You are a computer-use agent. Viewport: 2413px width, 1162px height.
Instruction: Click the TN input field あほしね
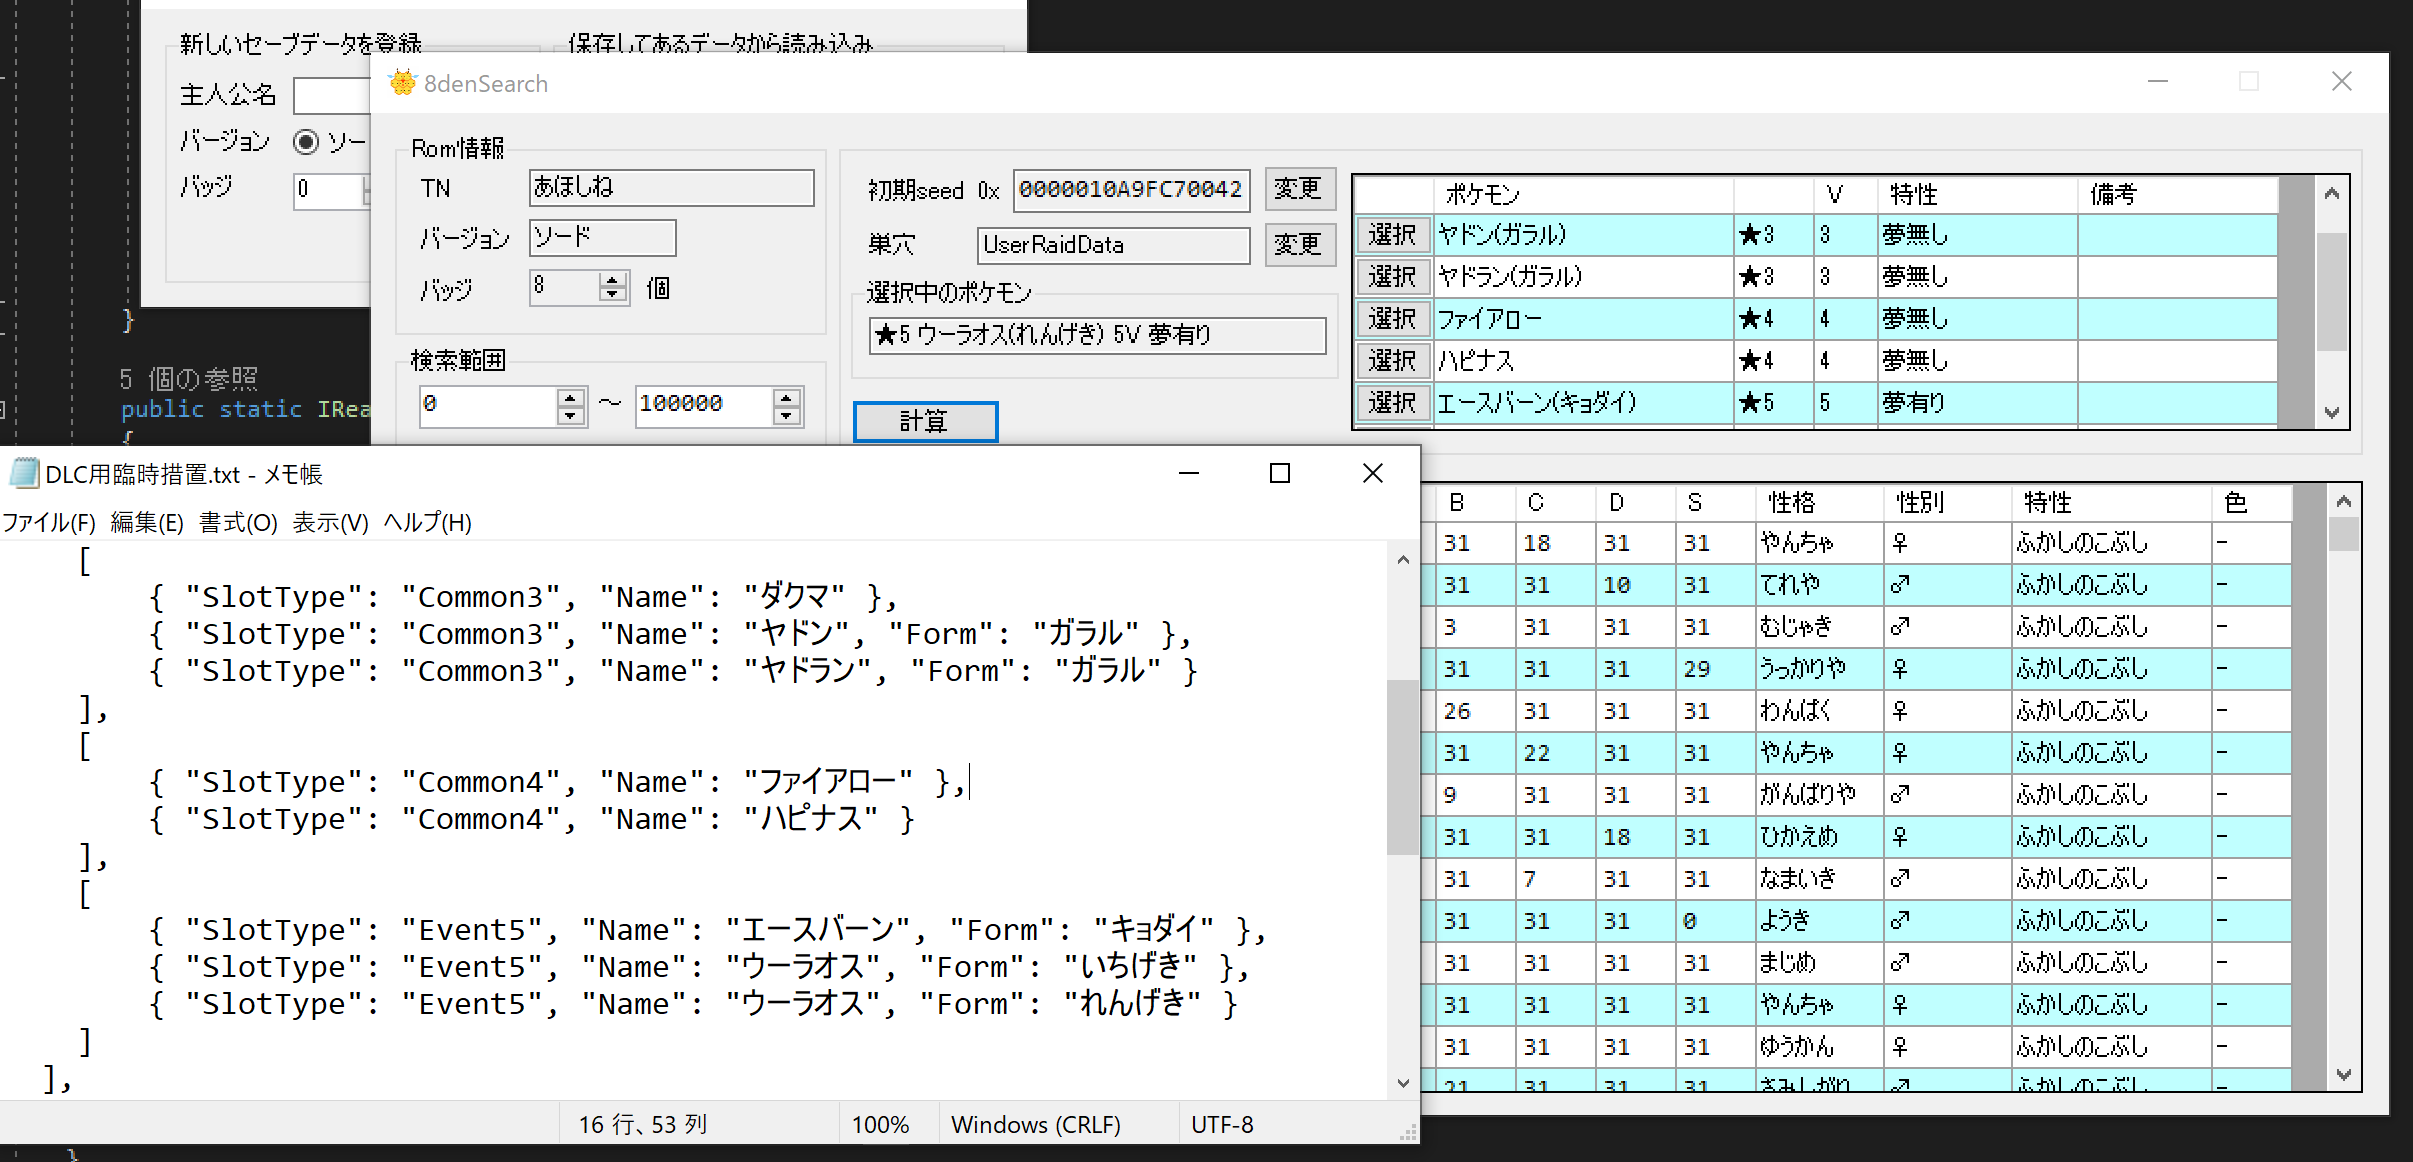[x=671, y=188]
